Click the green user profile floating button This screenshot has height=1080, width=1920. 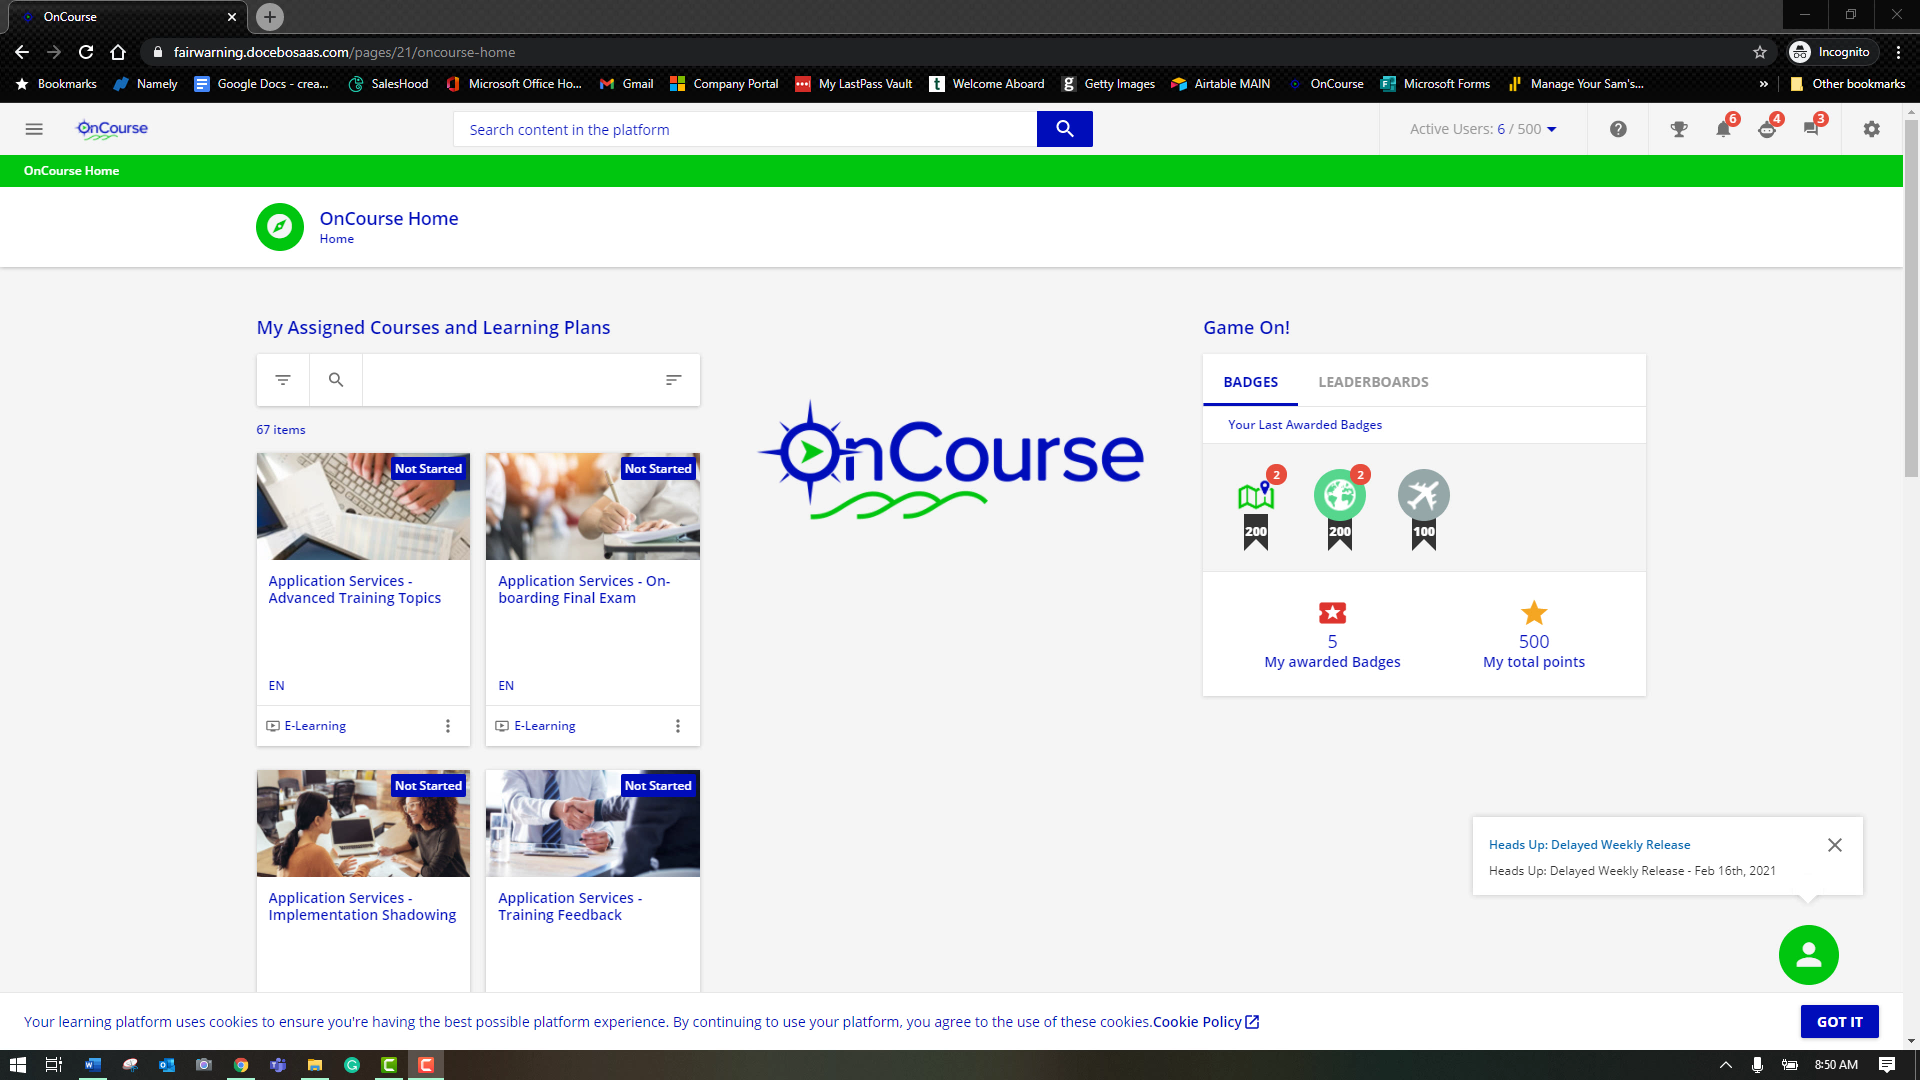tap(1808, 955)
